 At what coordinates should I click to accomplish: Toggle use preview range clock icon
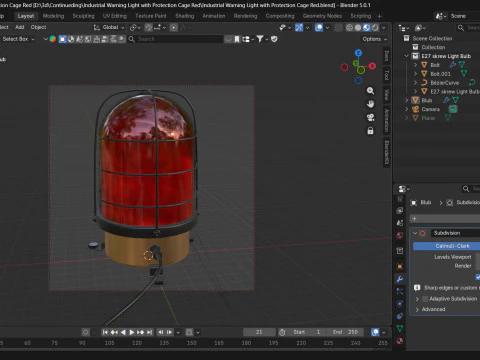[x=282, y=332]
